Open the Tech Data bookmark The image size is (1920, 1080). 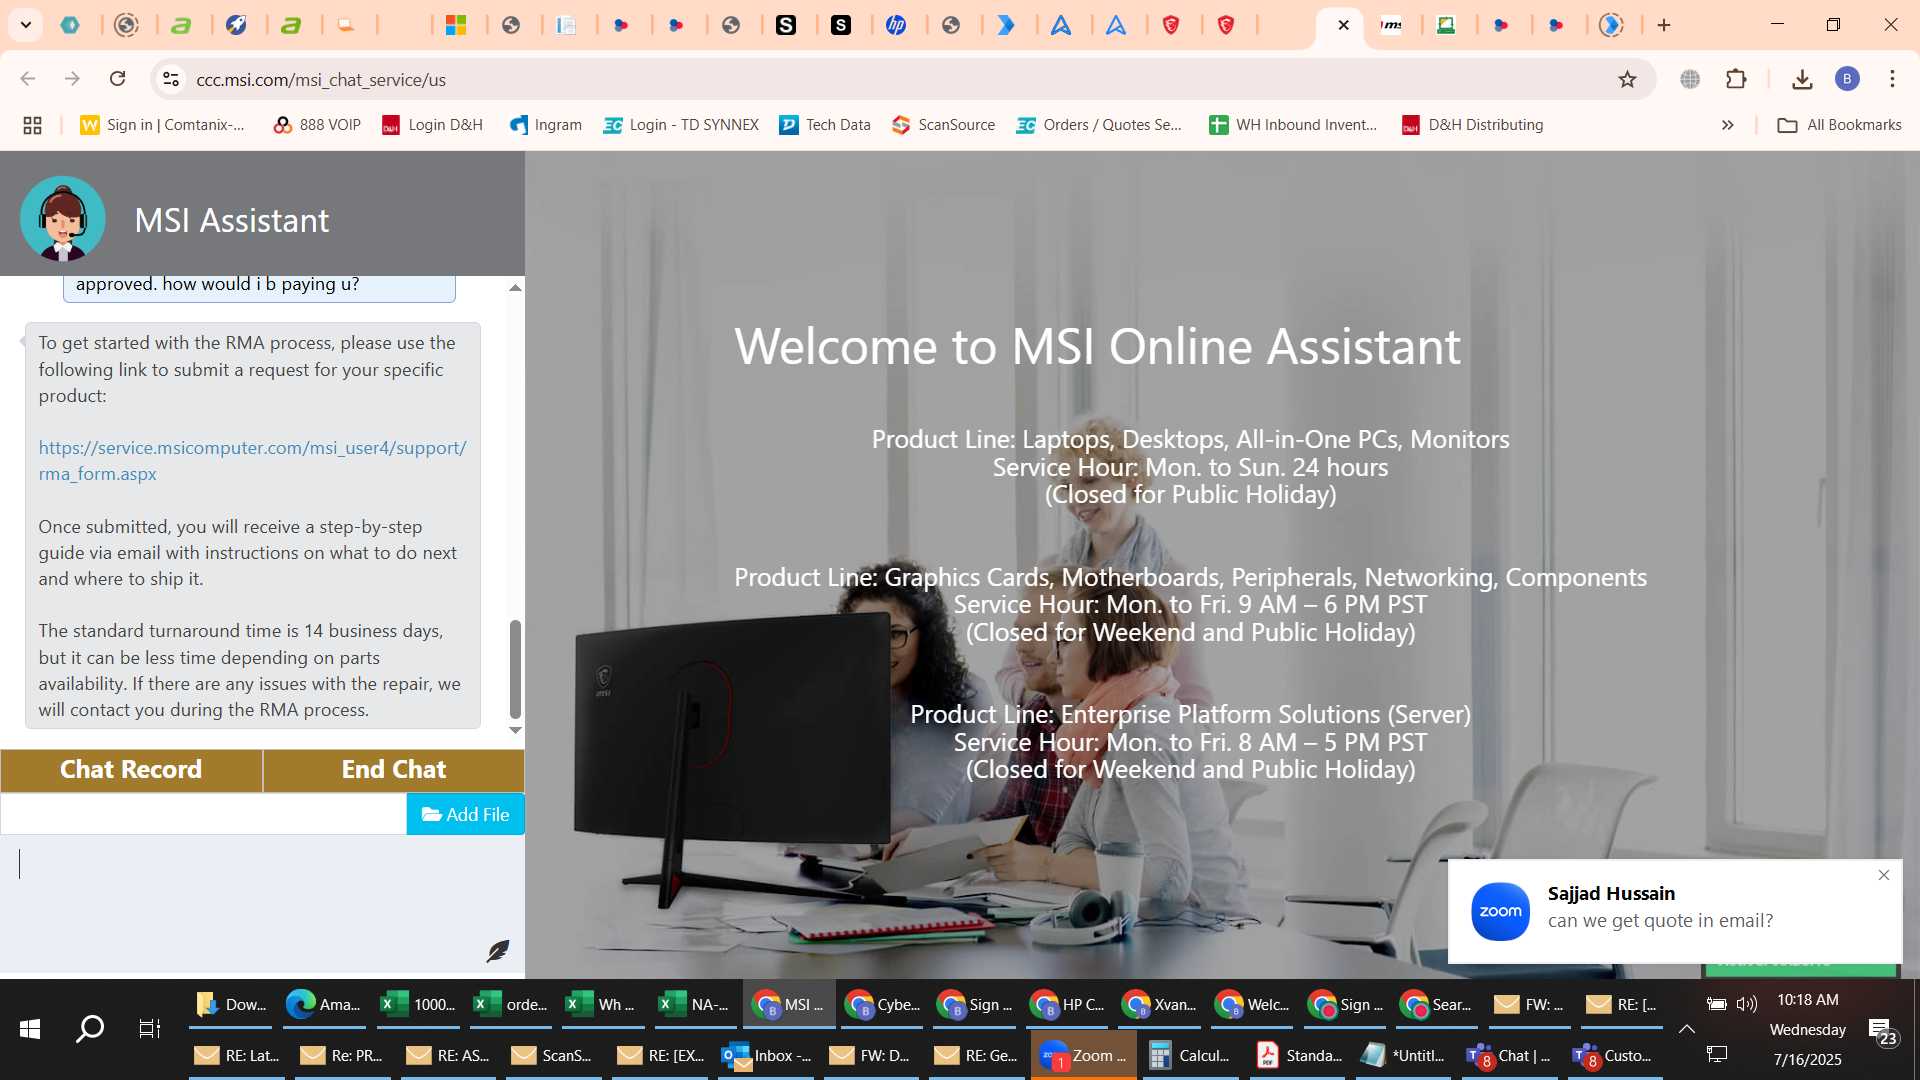click(x=825, y=125)
